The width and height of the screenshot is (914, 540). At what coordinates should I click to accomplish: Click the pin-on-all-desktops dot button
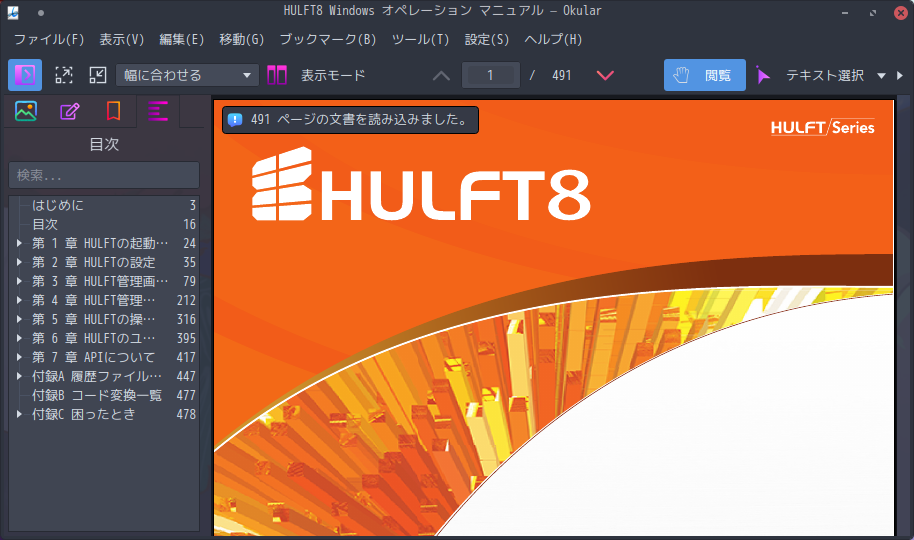(41, 12)
